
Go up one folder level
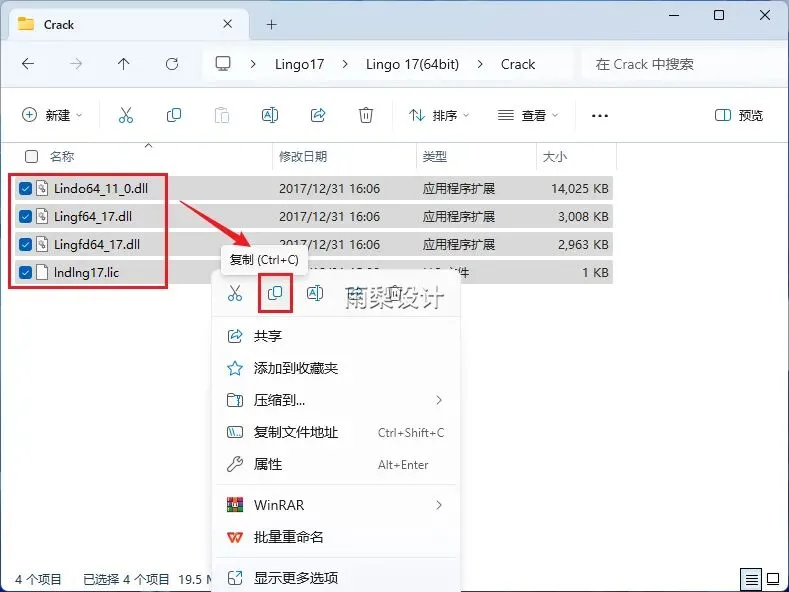(124, 64)
